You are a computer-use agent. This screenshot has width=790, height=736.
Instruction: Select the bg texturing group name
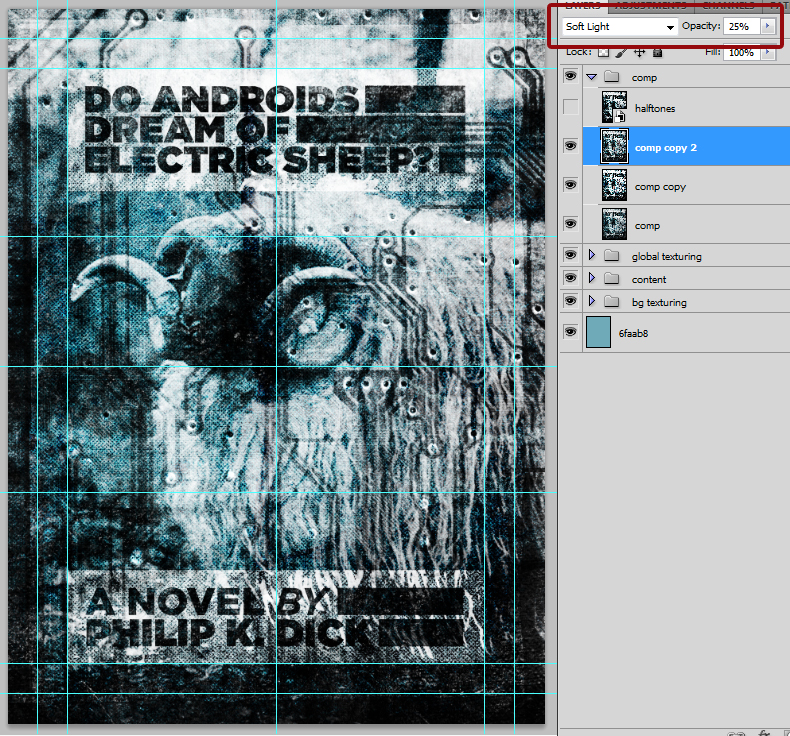coord(659,302)
